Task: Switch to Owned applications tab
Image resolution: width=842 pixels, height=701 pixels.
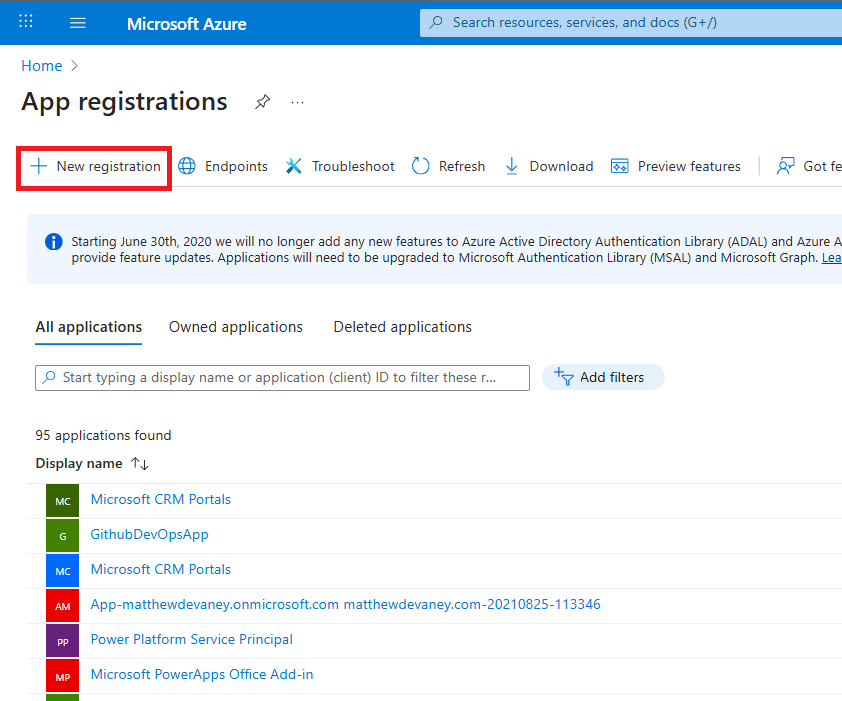Action: [x=236, y=327]
